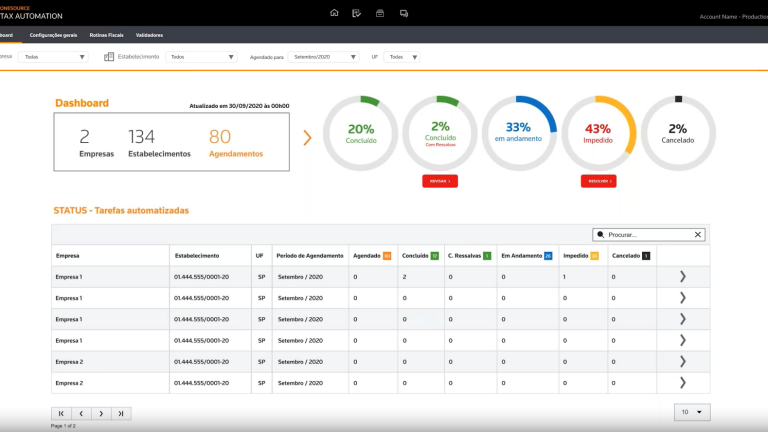This screenshot has height=432, width=768.
Task: Click the green Concluído count badge
Action: coord(434,256)
